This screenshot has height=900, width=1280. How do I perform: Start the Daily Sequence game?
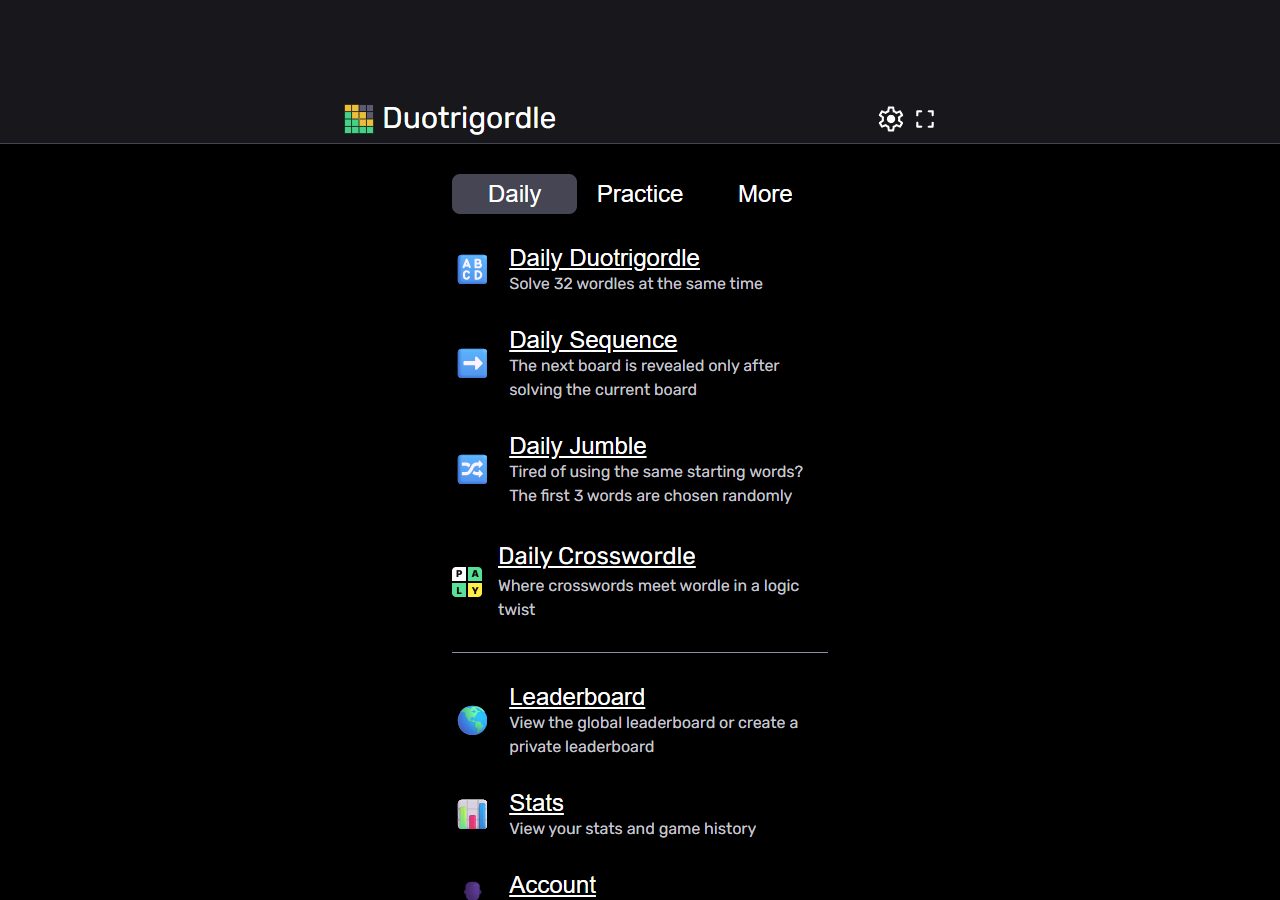pyautogui.click(x=593, y=340)
